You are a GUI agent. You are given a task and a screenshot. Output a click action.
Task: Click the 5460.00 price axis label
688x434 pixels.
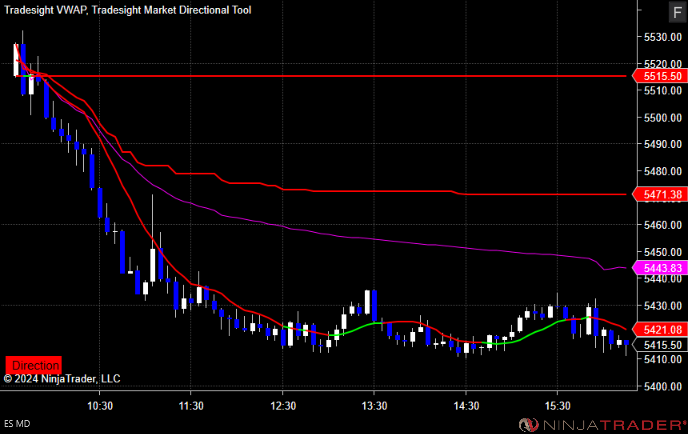[x=663, y=225]
